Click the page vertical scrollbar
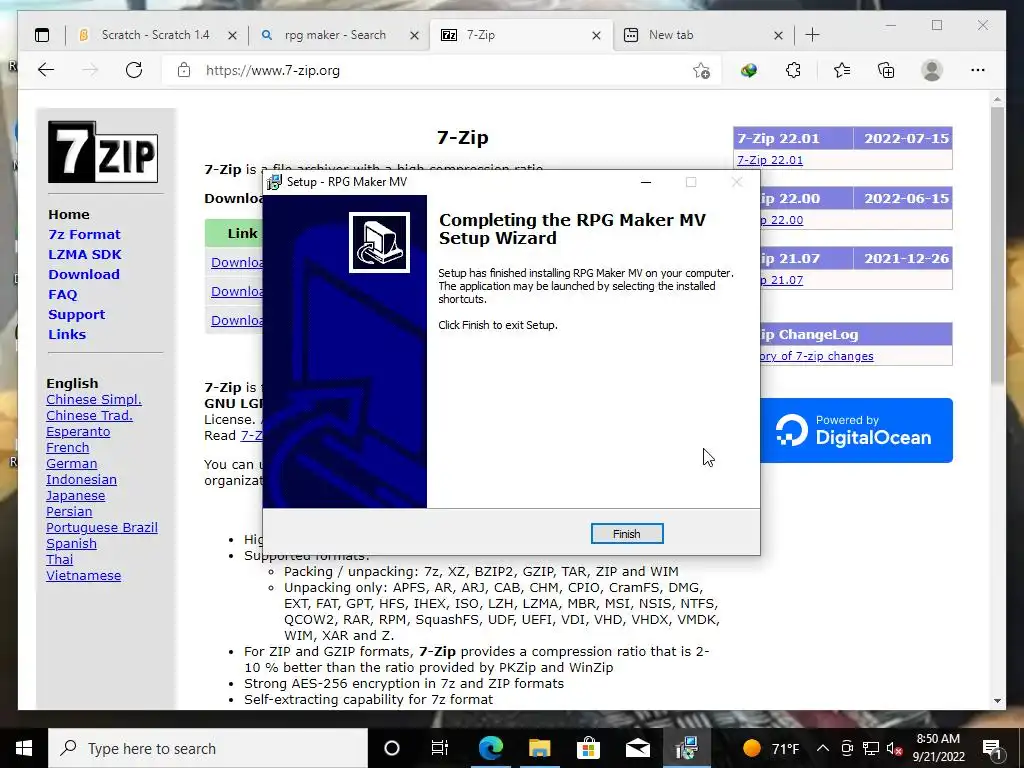Screen dimensions: 1024x768 click(x=997, y=245)
